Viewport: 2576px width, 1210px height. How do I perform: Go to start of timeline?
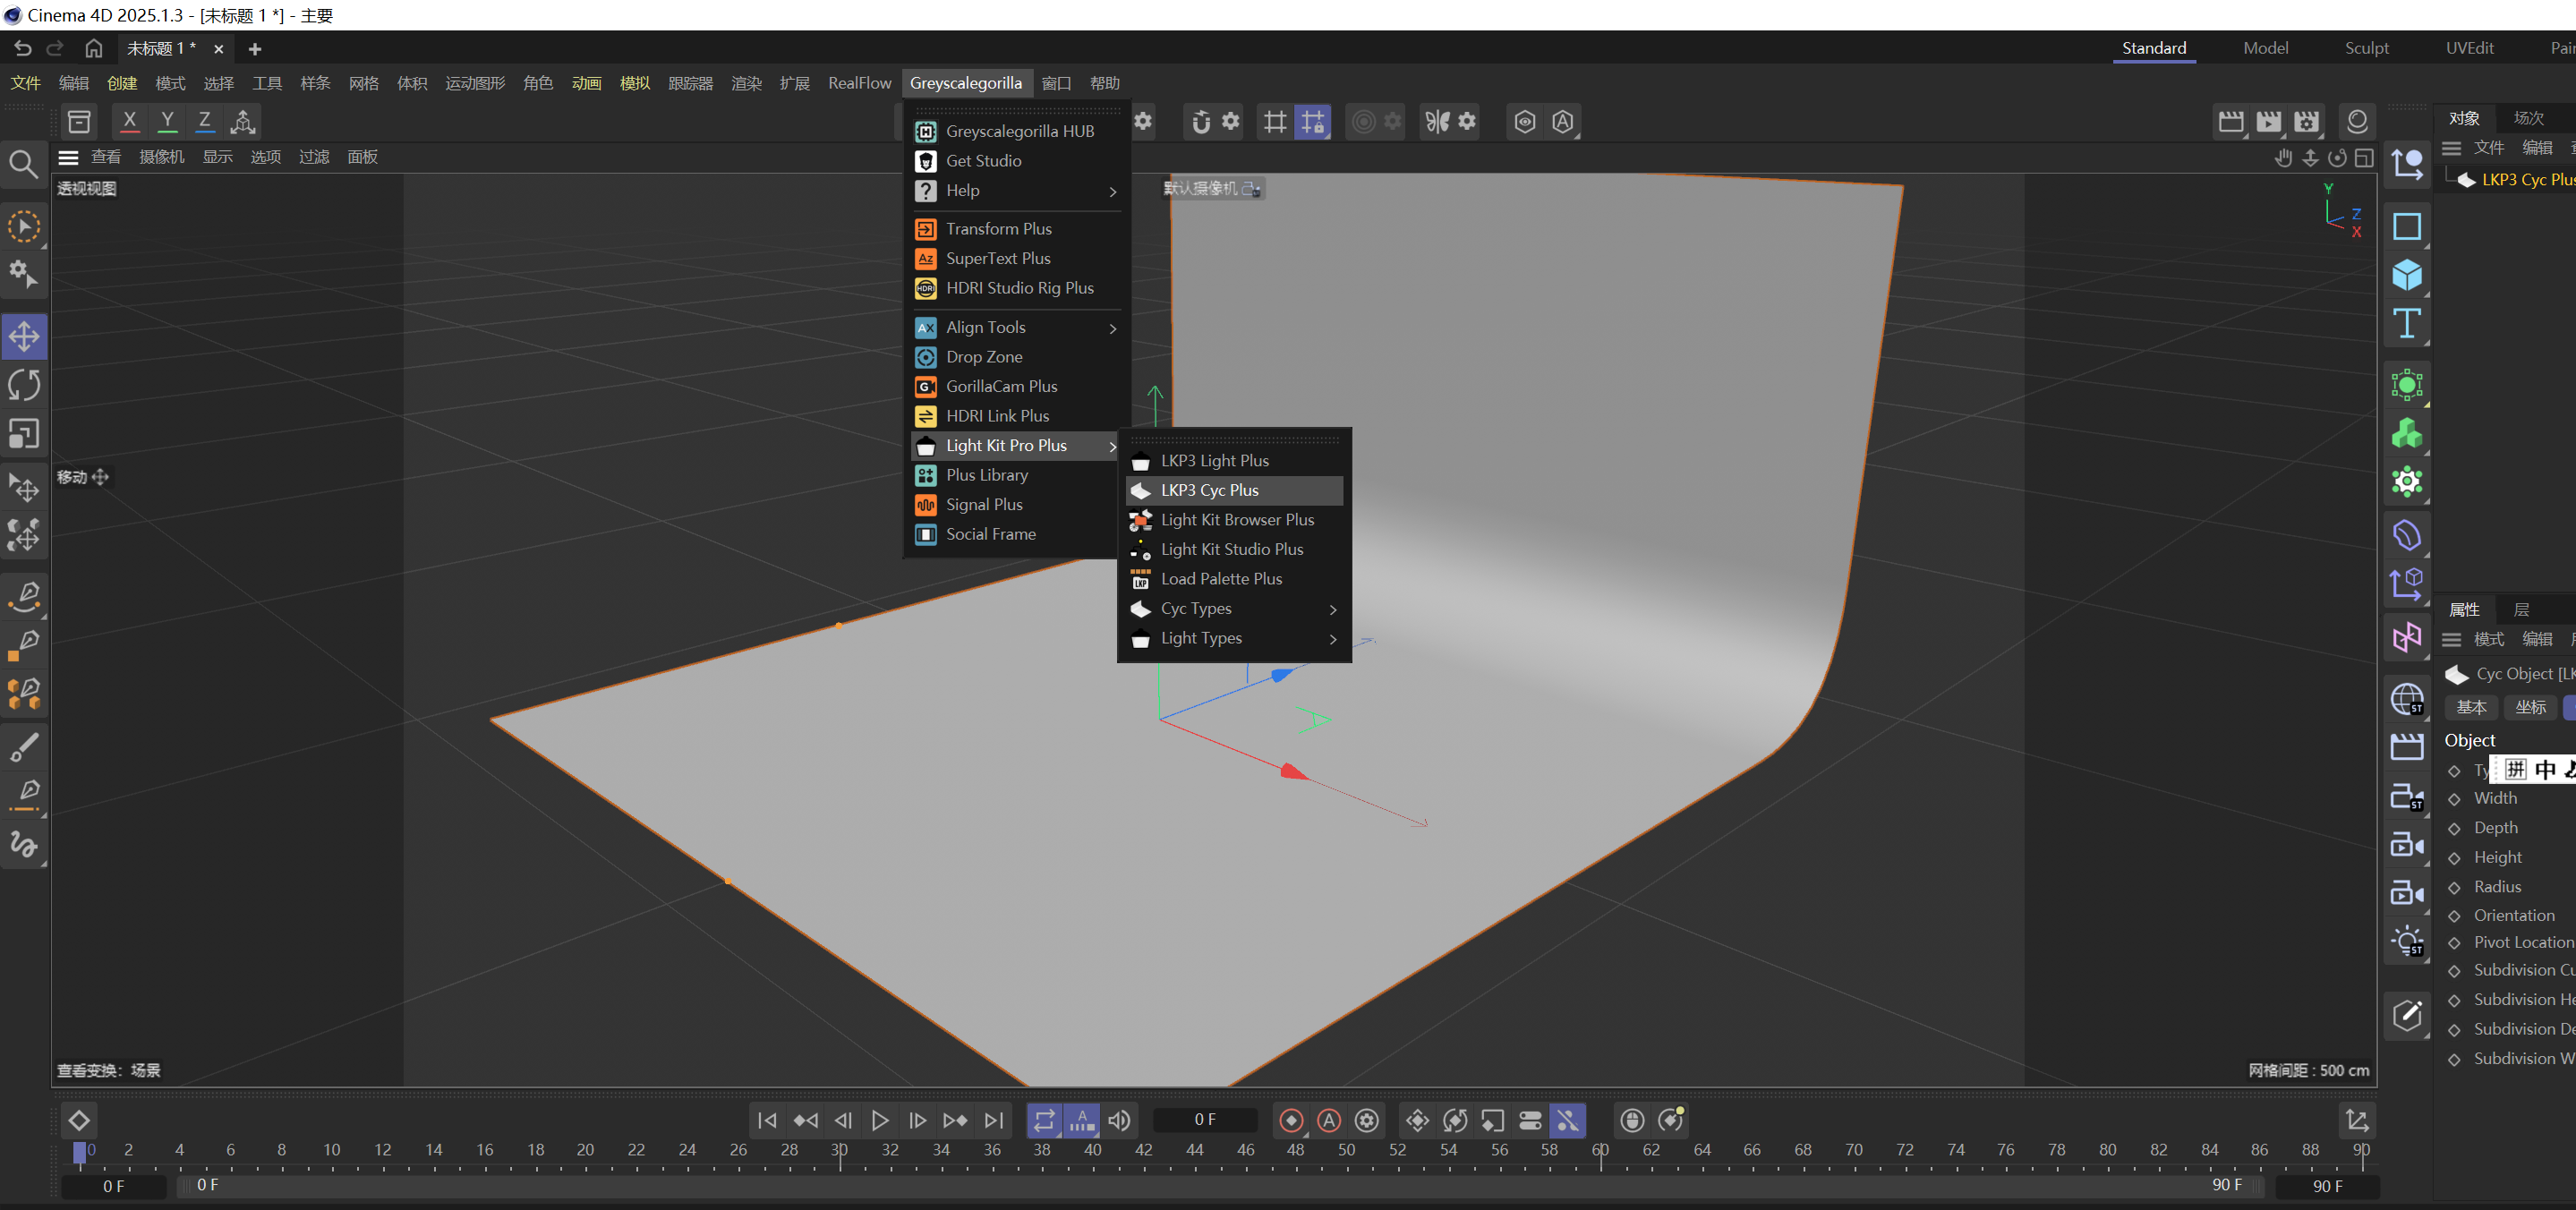(767, 1121)
